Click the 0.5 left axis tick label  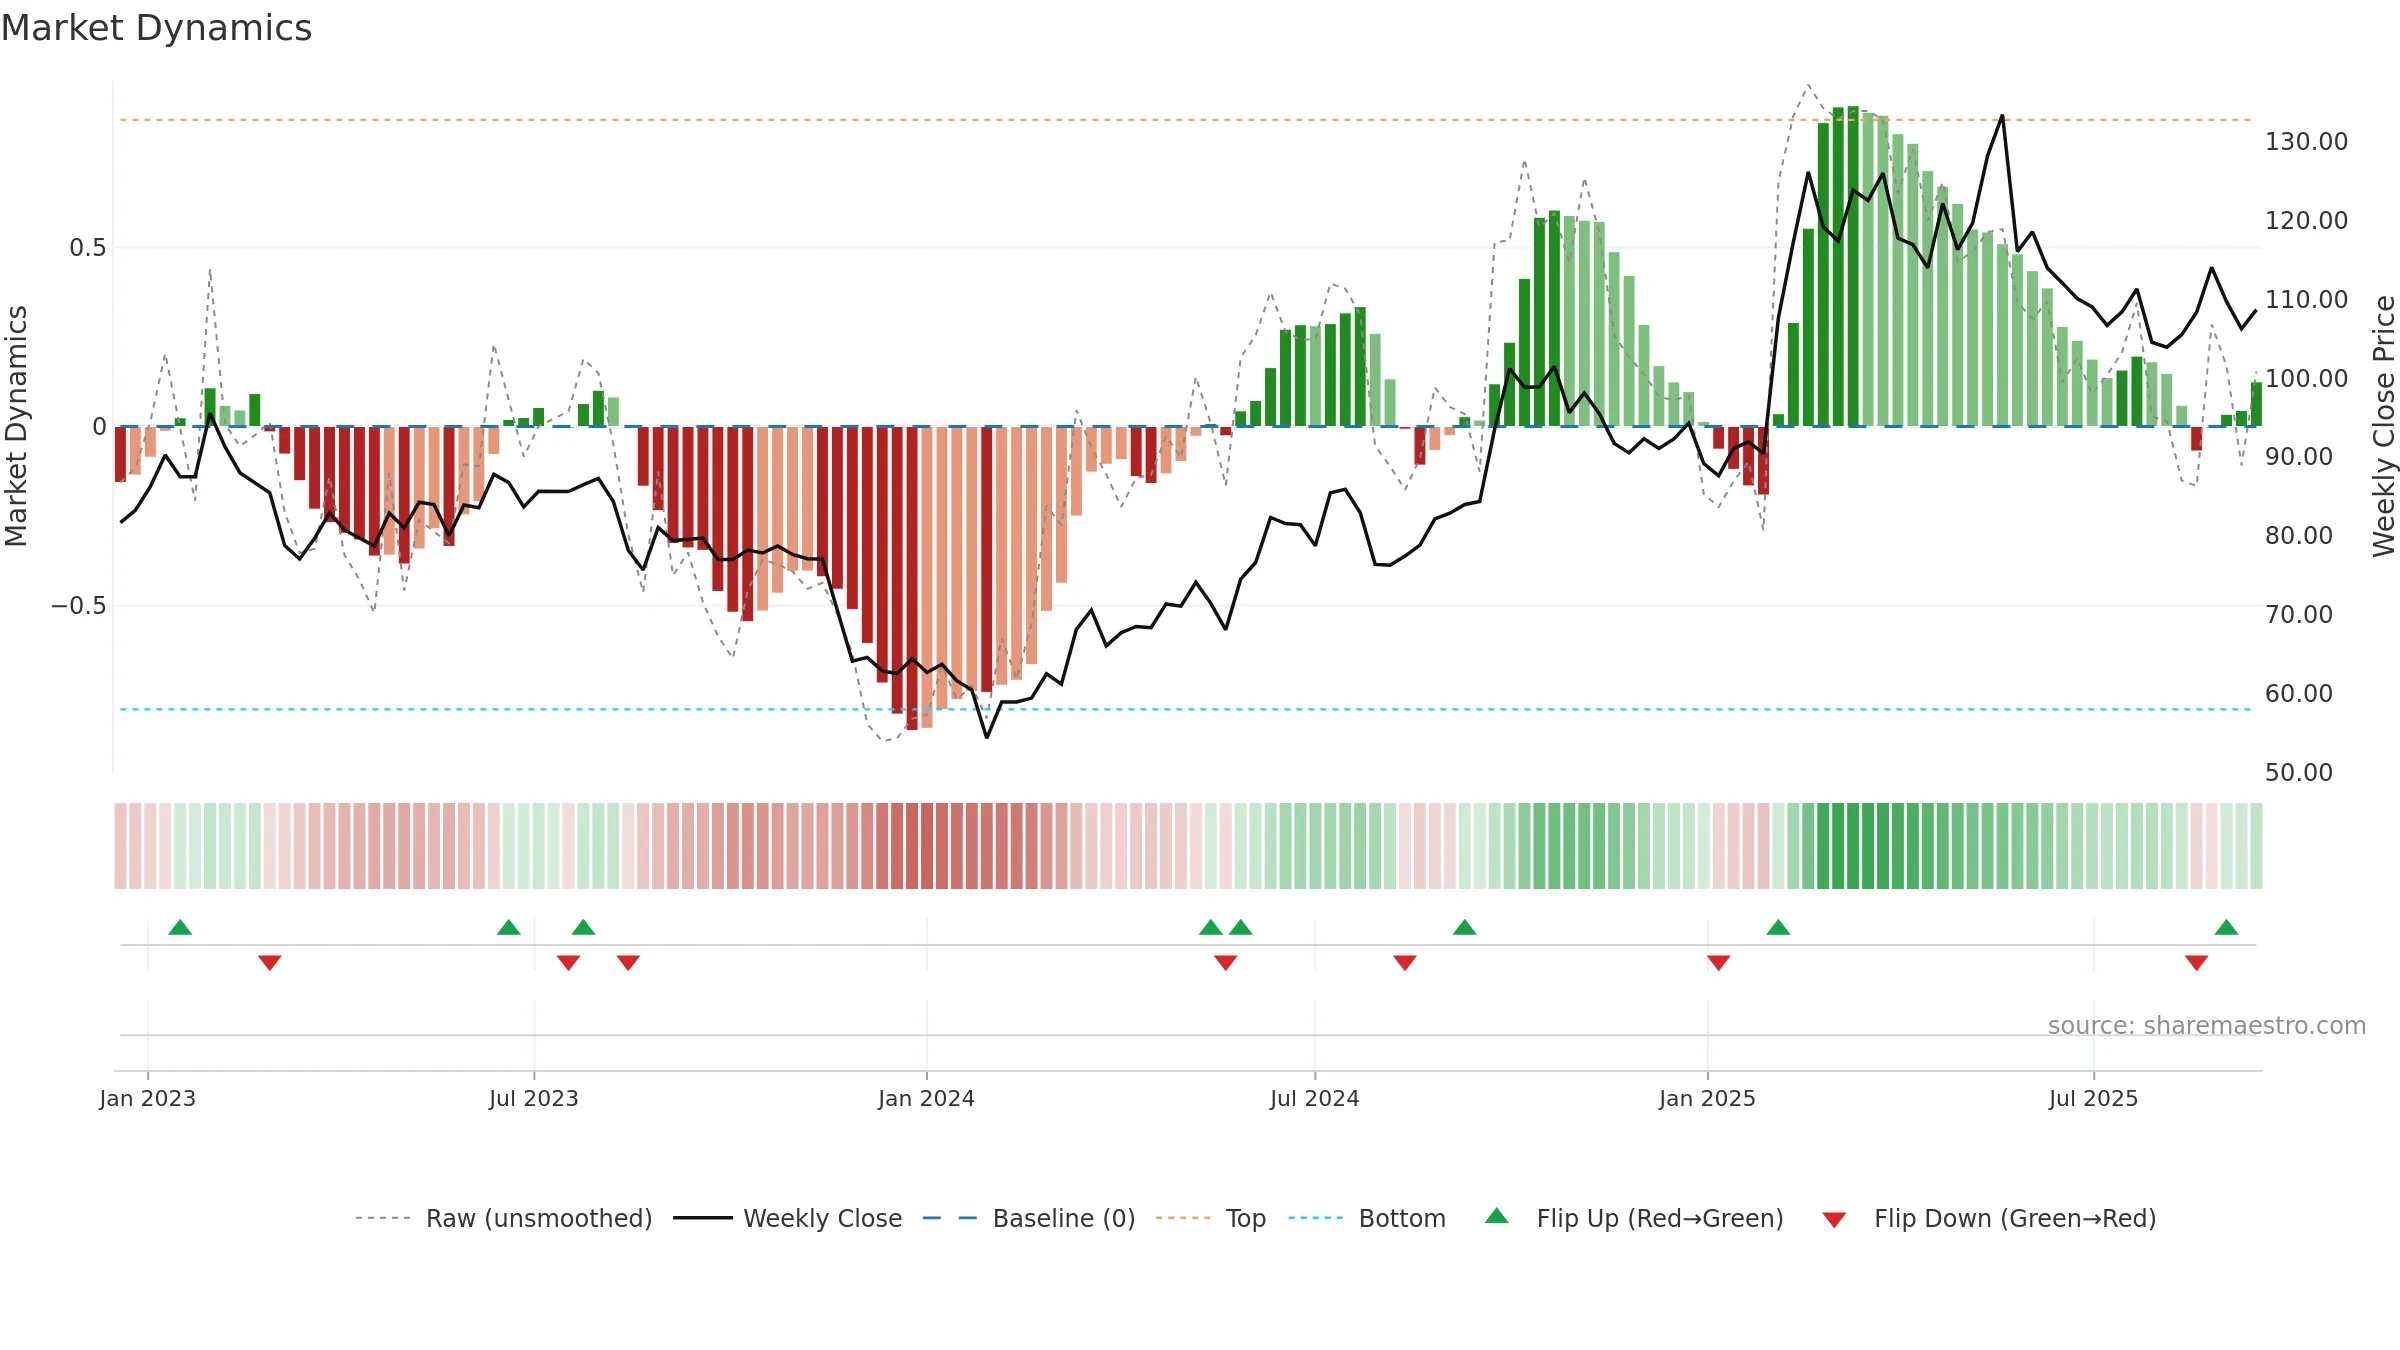coord(88,248)
